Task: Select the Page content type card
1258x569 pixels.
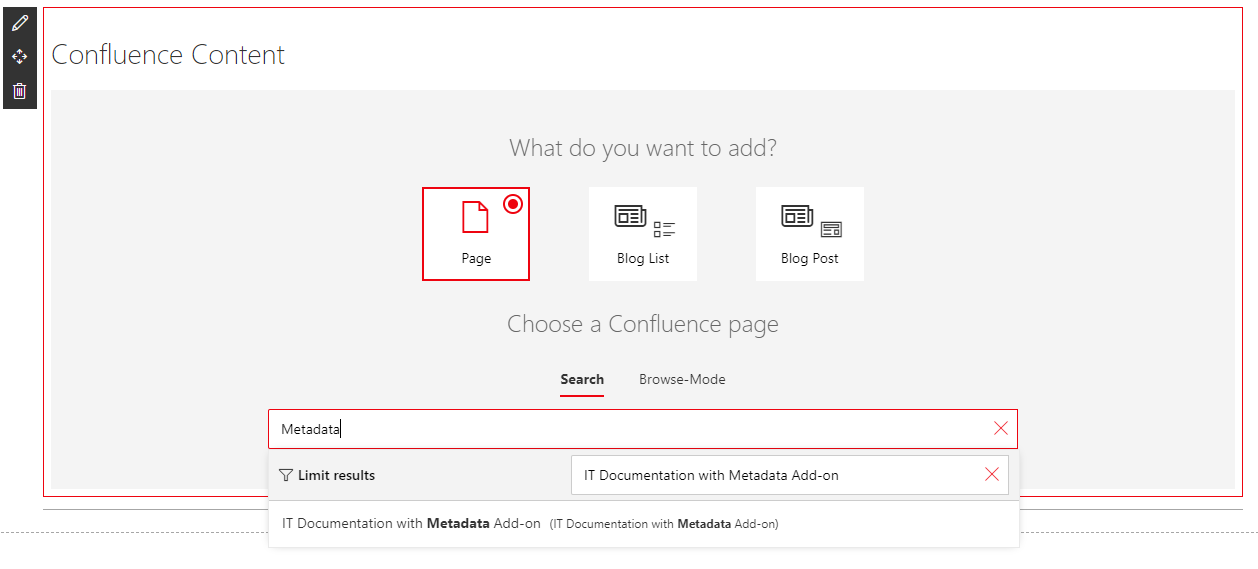Action: (x=476, y=234)
